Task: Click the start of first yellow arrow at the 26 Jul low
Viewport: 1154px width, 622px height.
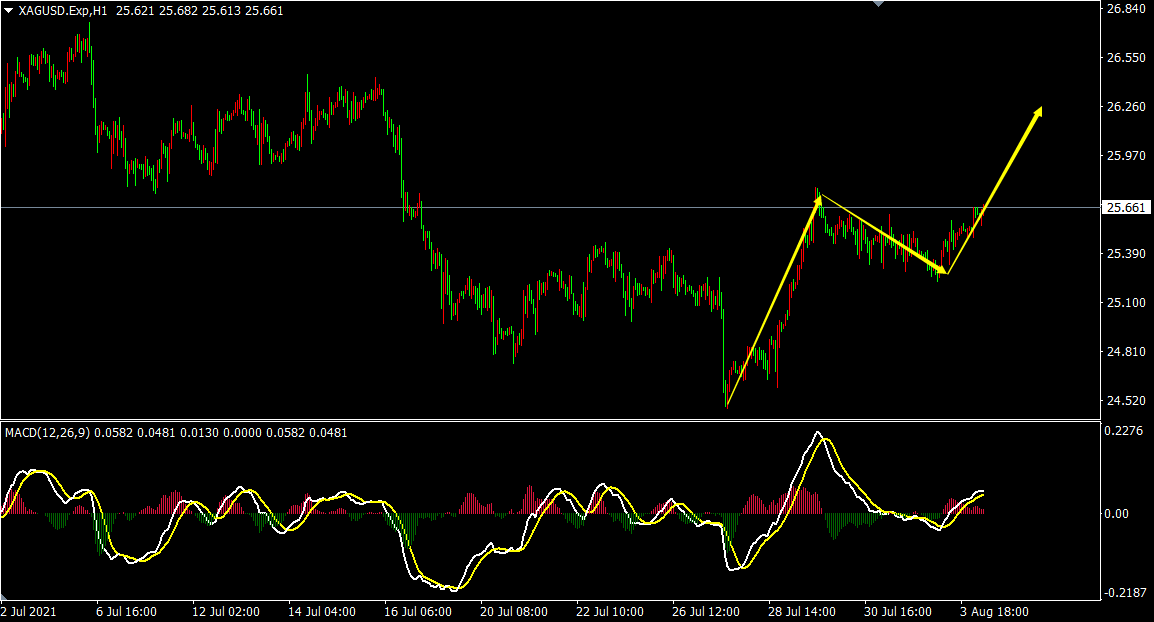Action: 727,406
